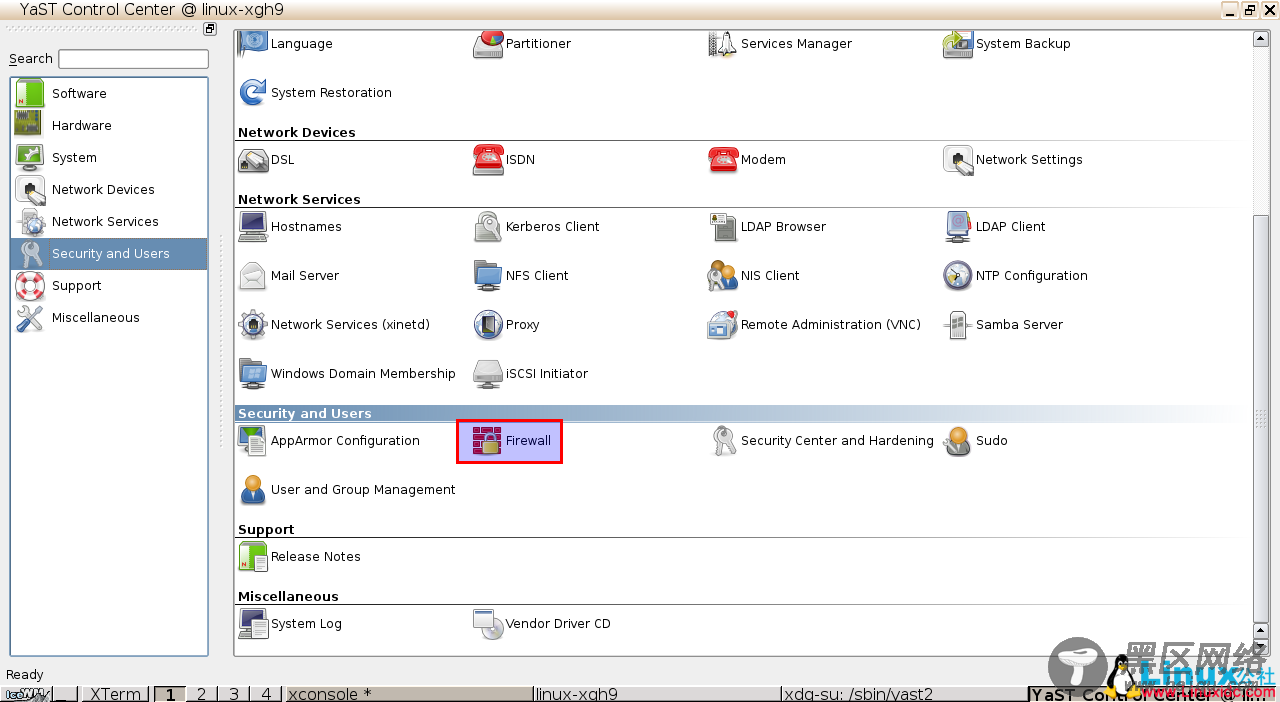Choose the System category in sidebar
Image resolution: width=1280 pixels, height=702 pixels.
109,157
